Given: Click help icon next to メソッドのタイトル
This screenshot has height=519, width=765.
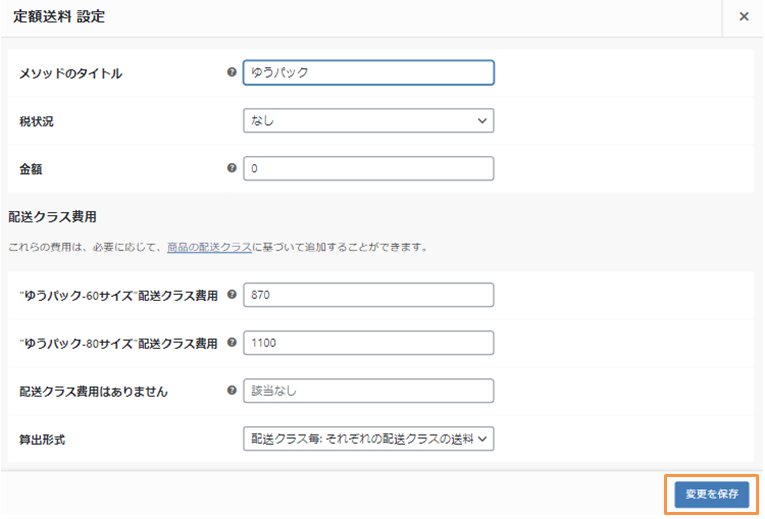Looking at the screenshot, I should (232, 72).
